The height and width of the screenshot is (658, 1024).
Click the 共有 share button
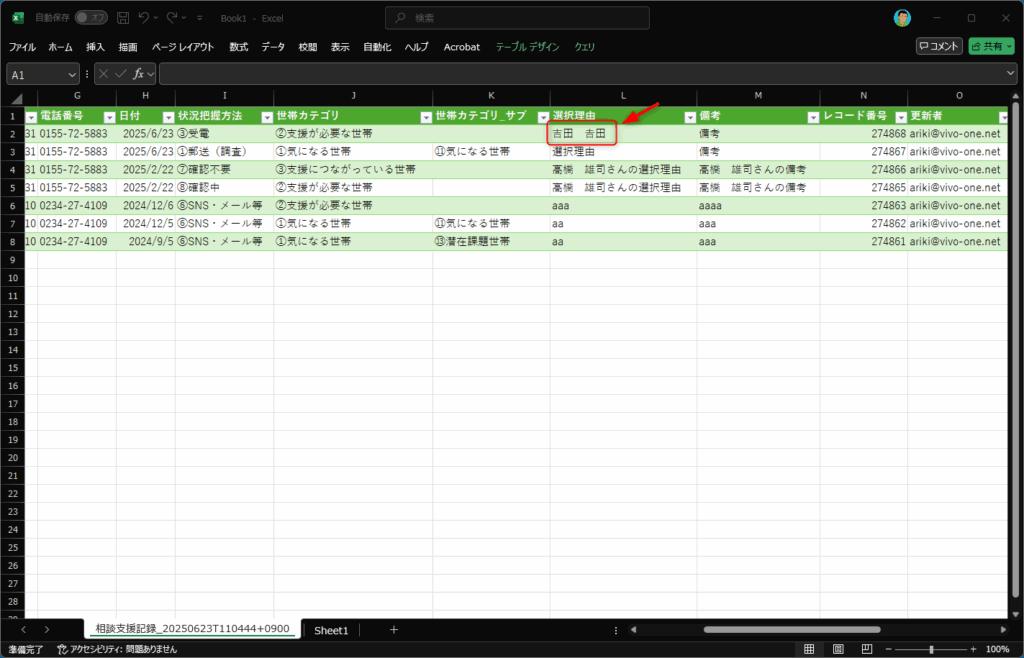click(991, 46)
